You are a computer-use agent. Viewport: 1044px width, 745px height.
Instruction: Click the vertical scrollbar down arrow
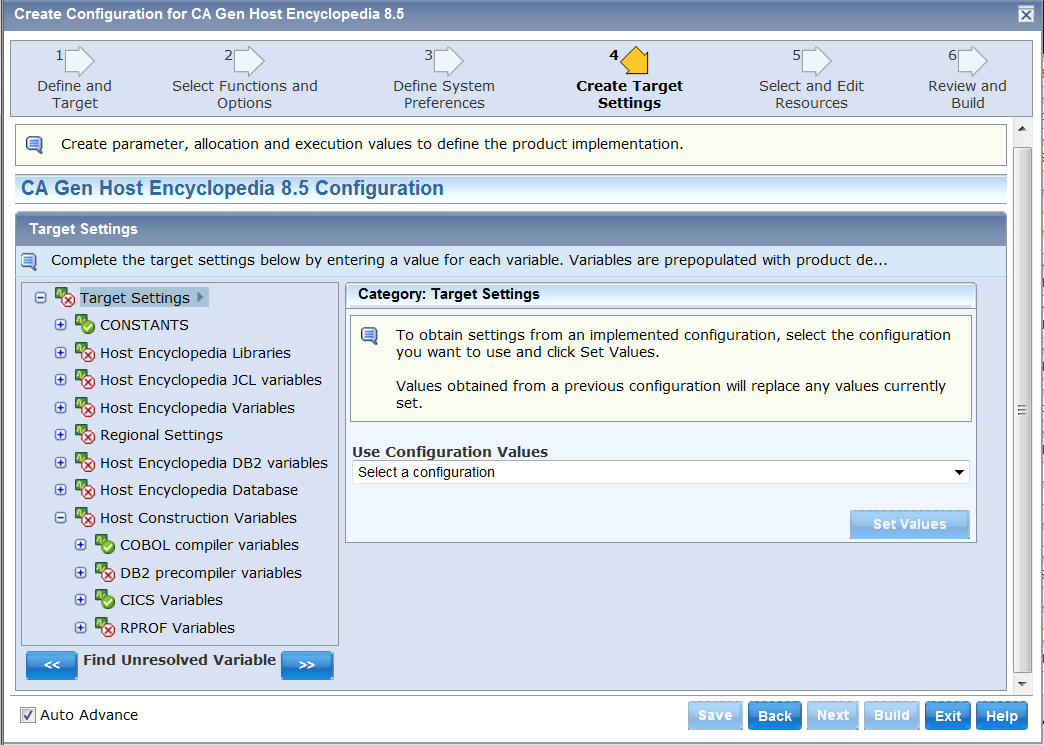1022,684
